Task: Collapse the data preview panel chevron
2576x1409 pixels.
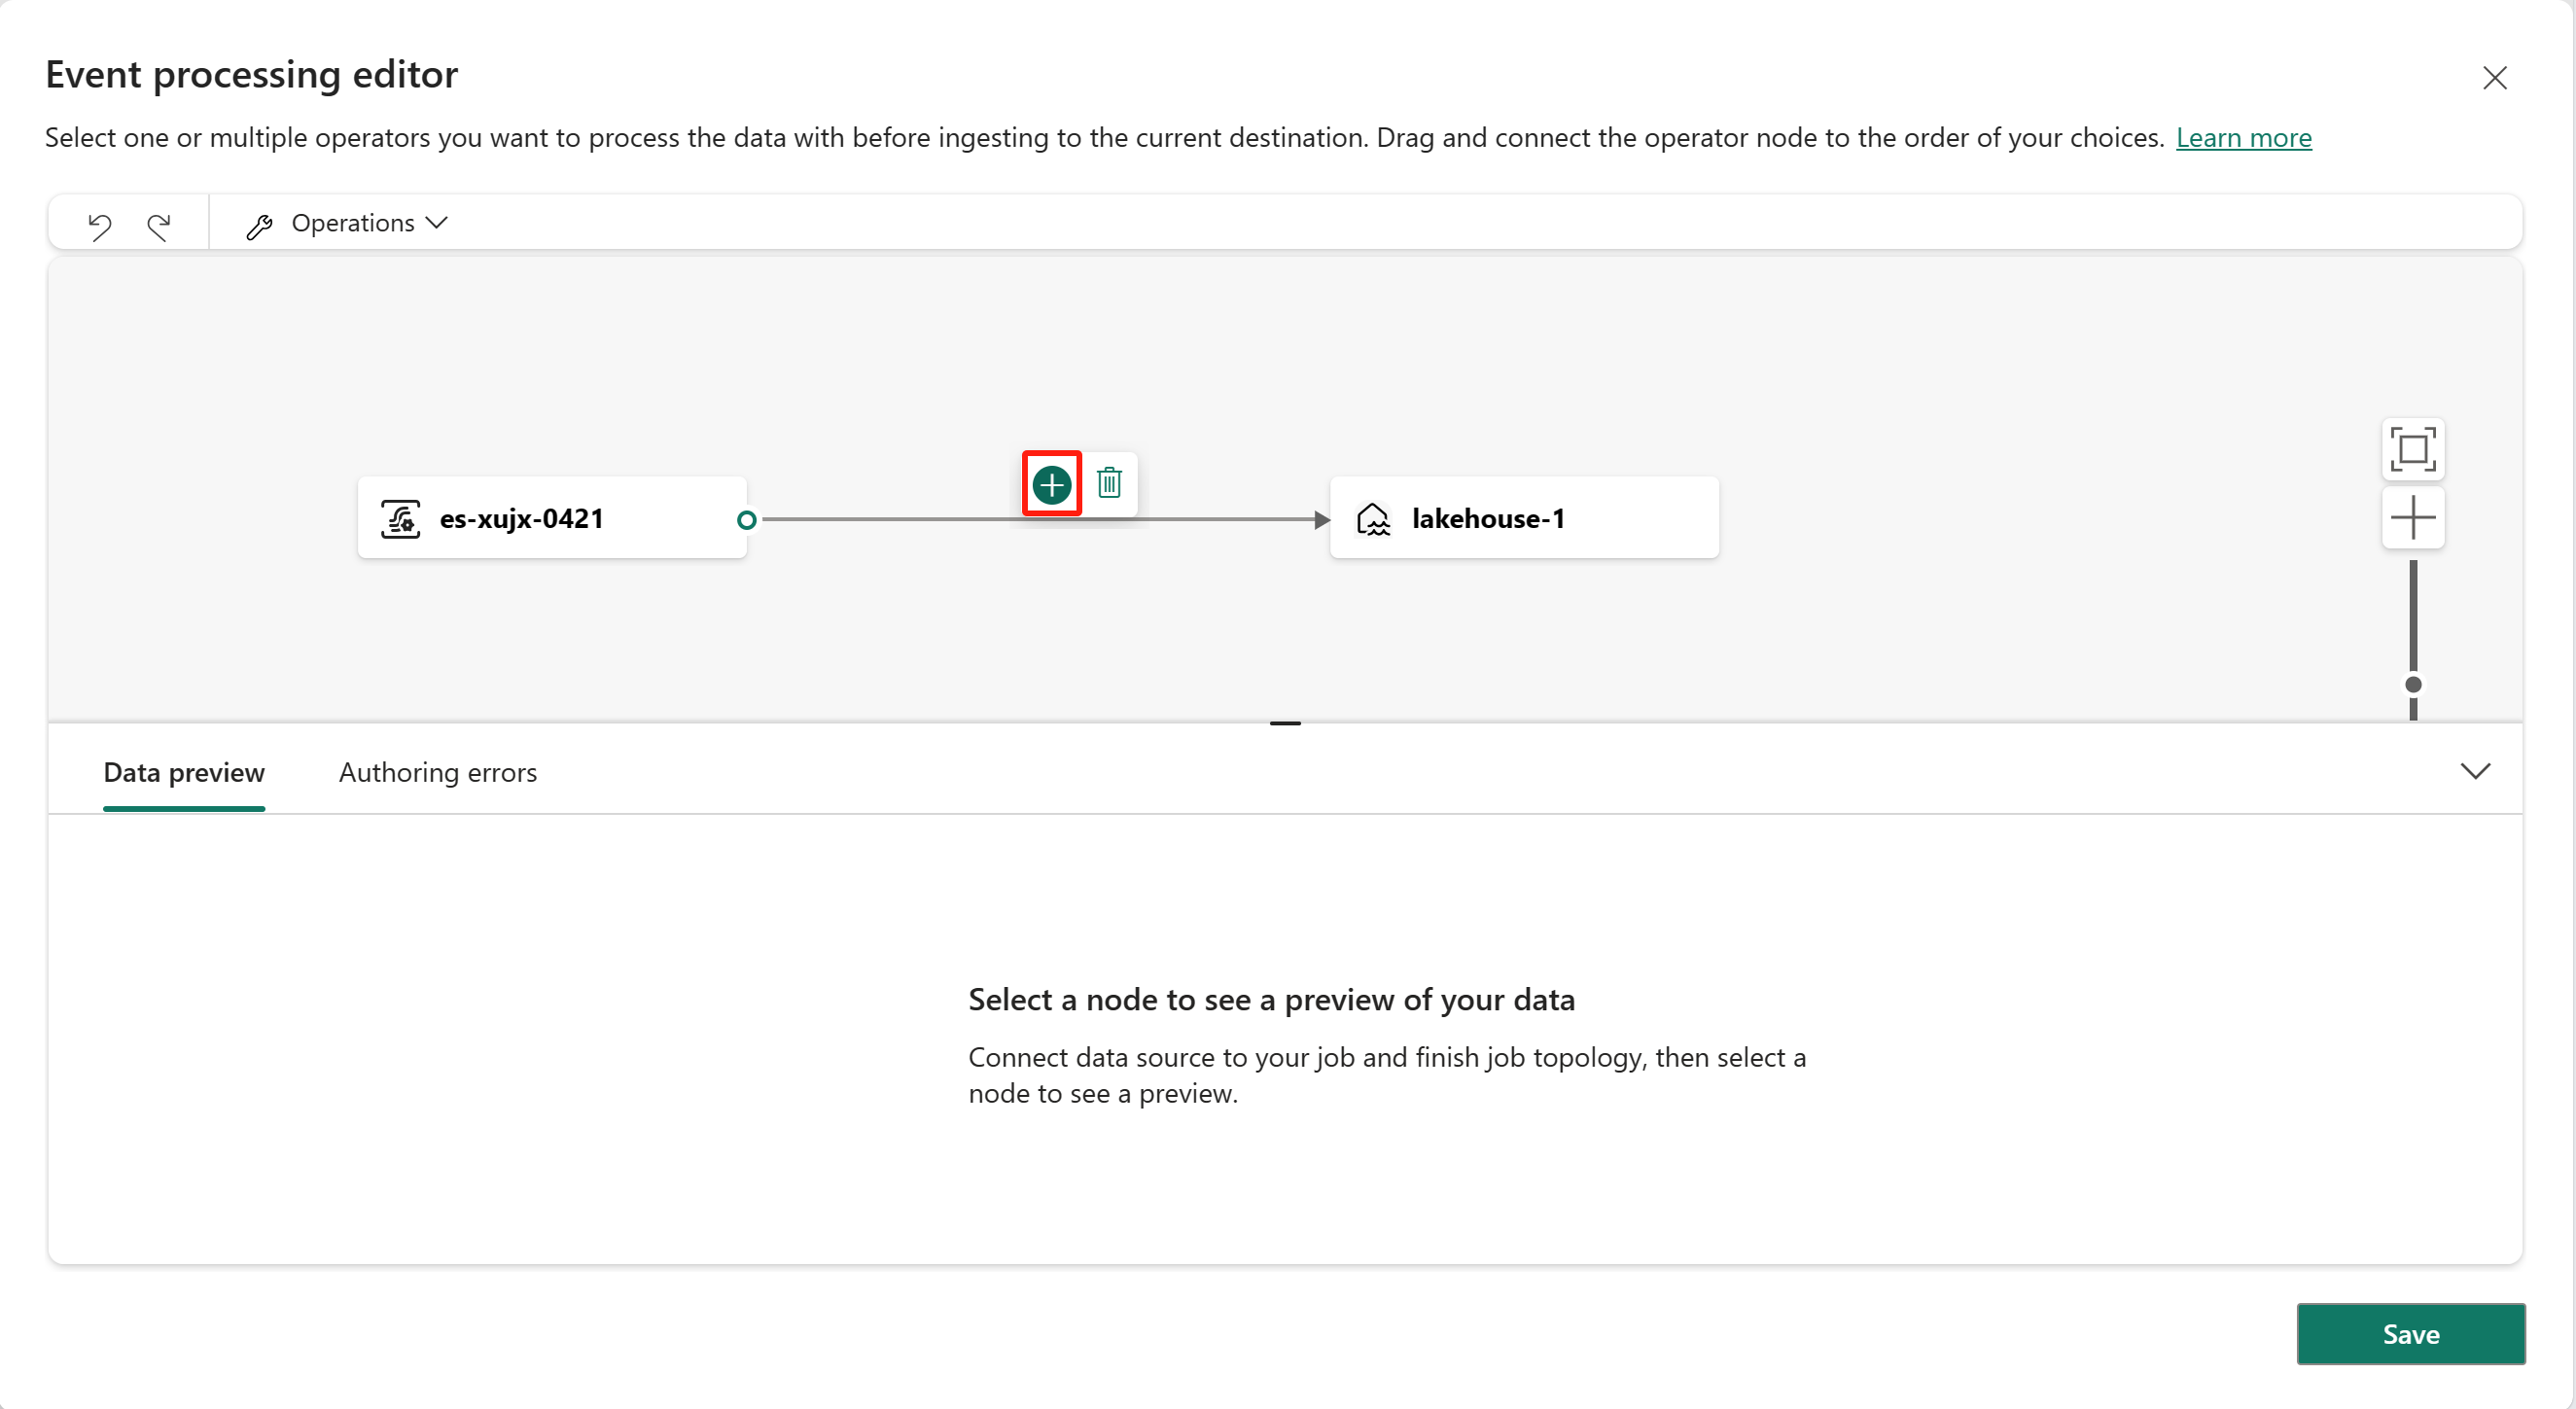Action: coord(2476,770)
